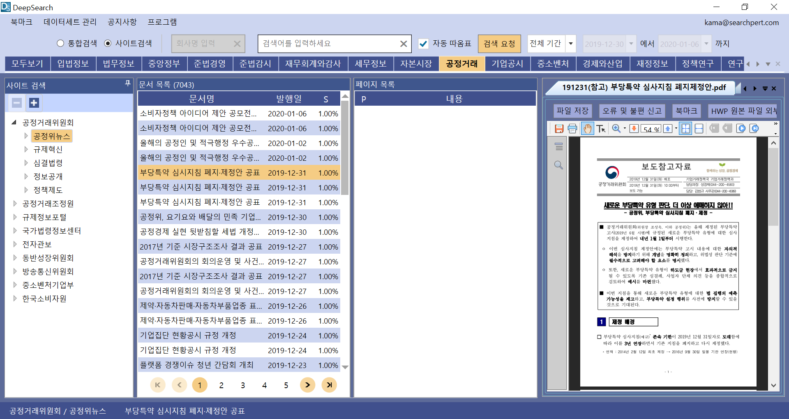Click the 파일 저장 button
The width and height of the screenshot is (789, 419).
click(571, 109)
